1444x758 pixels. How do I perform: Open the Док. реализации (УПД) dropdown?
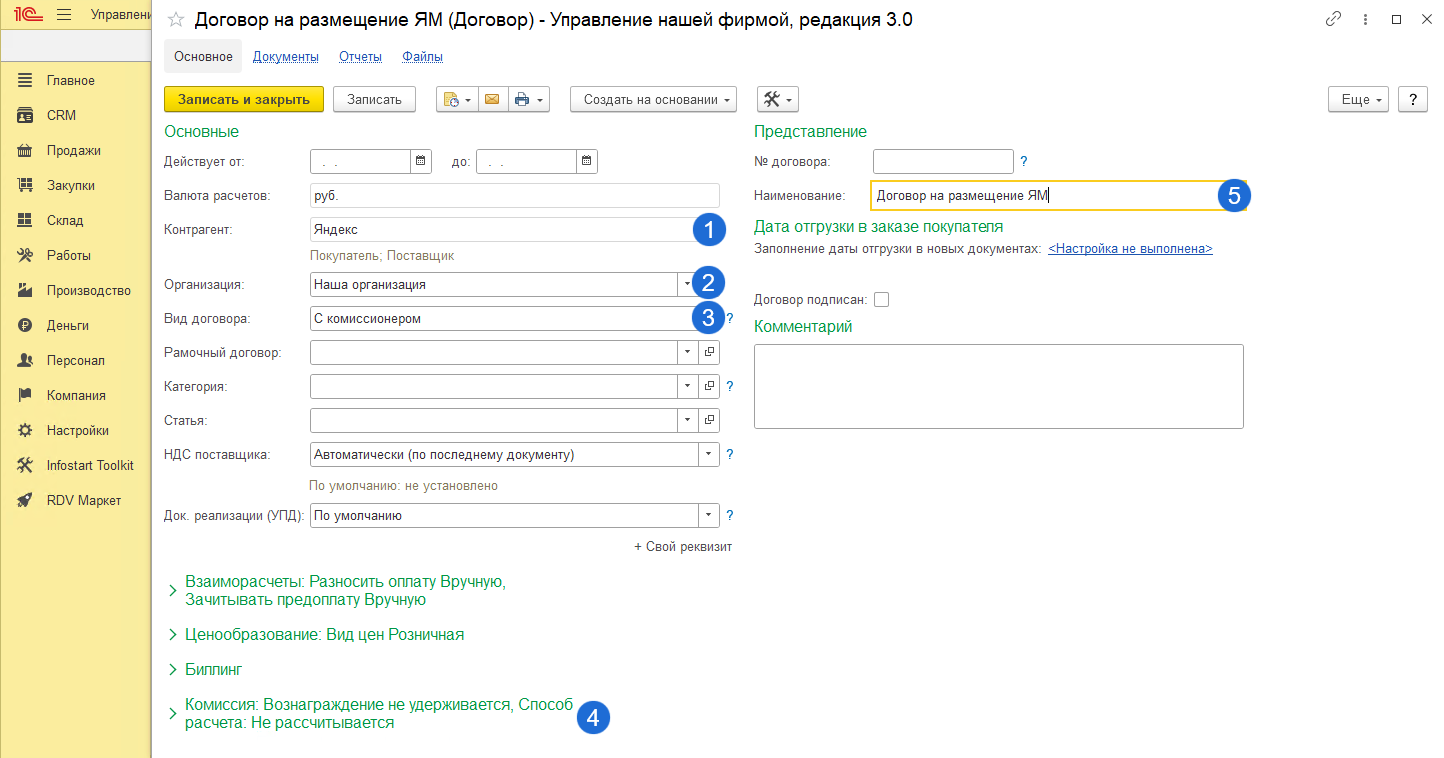[709, 516]
